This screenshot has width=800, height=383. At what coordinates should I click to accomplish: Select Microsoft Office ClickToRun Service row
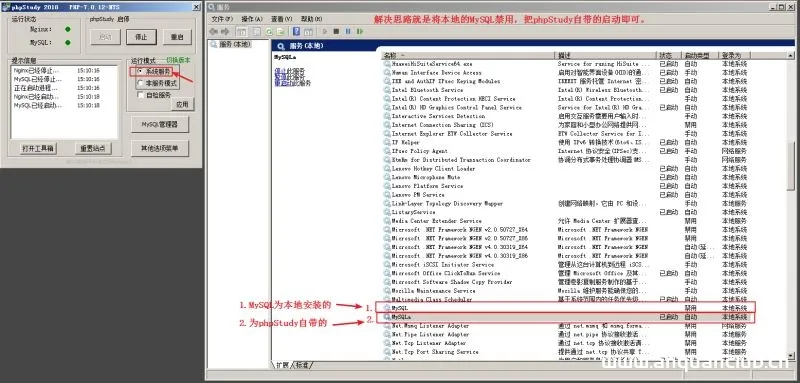click(565, 273)
